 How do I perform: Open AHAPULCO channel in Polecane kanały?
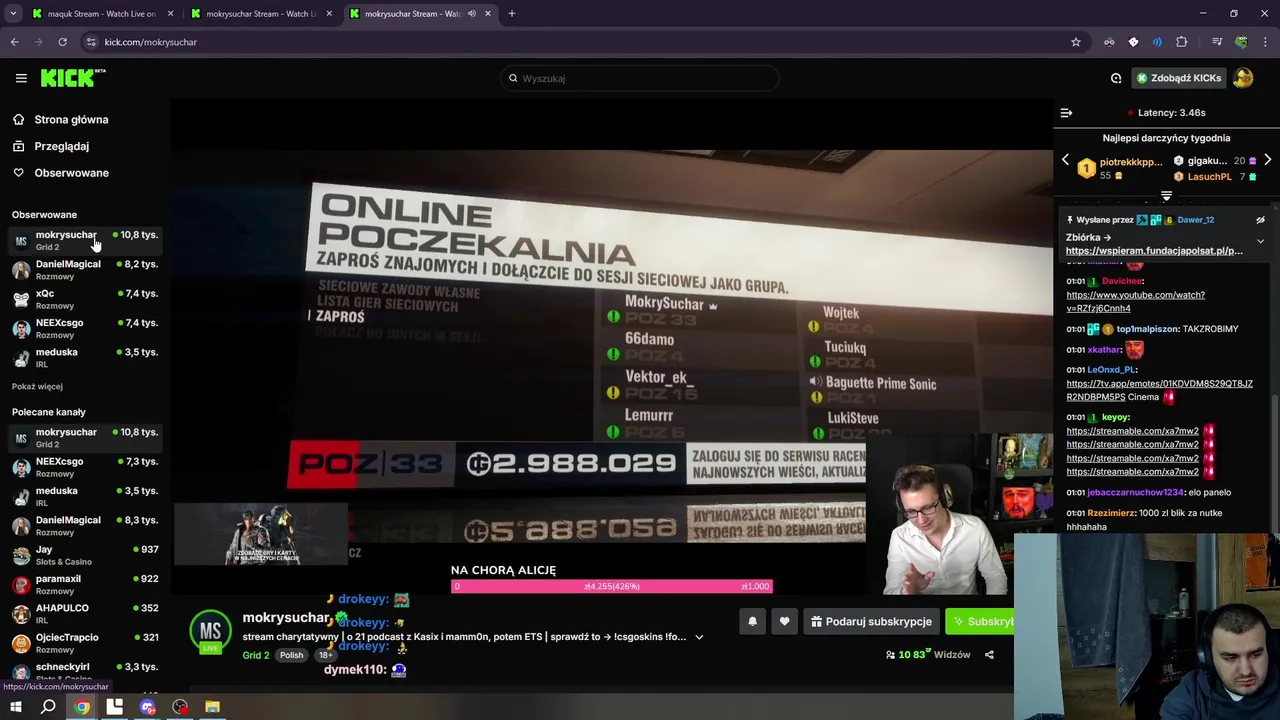point(85,614)
